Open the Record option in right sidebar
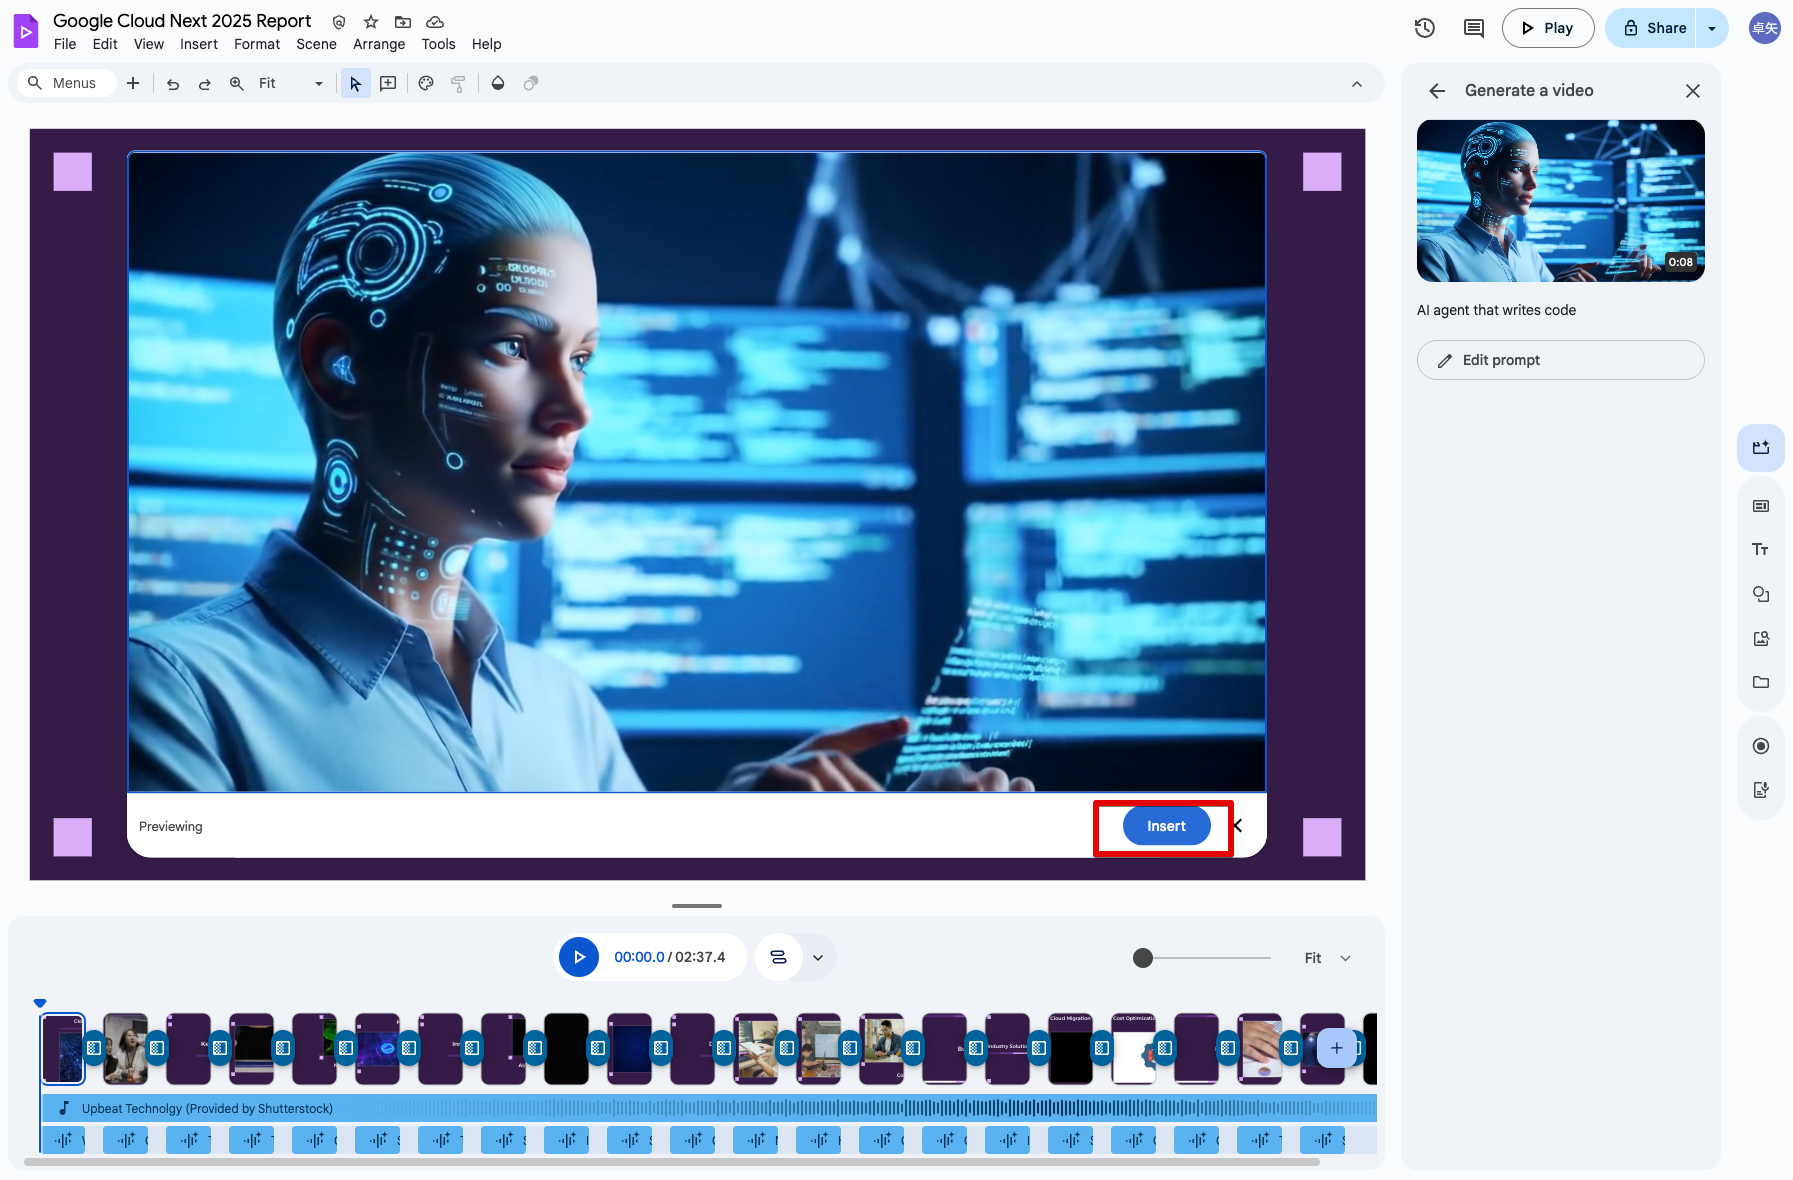The width and height of the screenshot is (1793, 1180). tap(1760, 746)
